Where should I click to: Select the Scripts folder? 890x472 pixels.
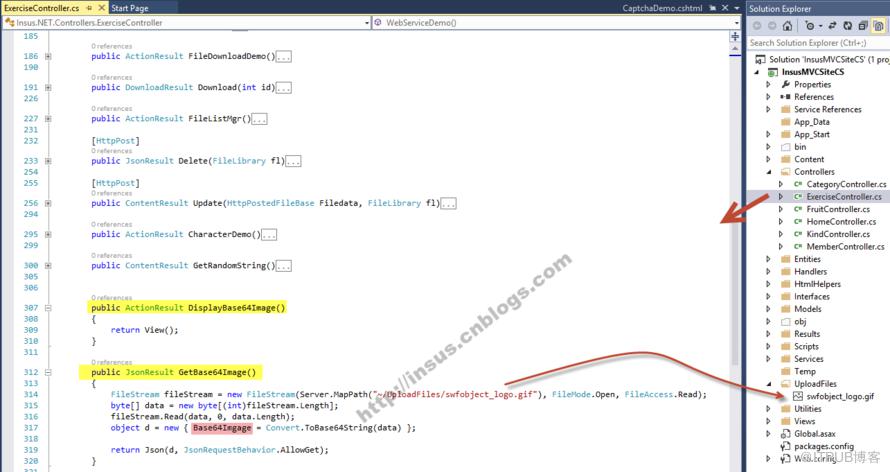pyautogui.click(x=806, y=347)
